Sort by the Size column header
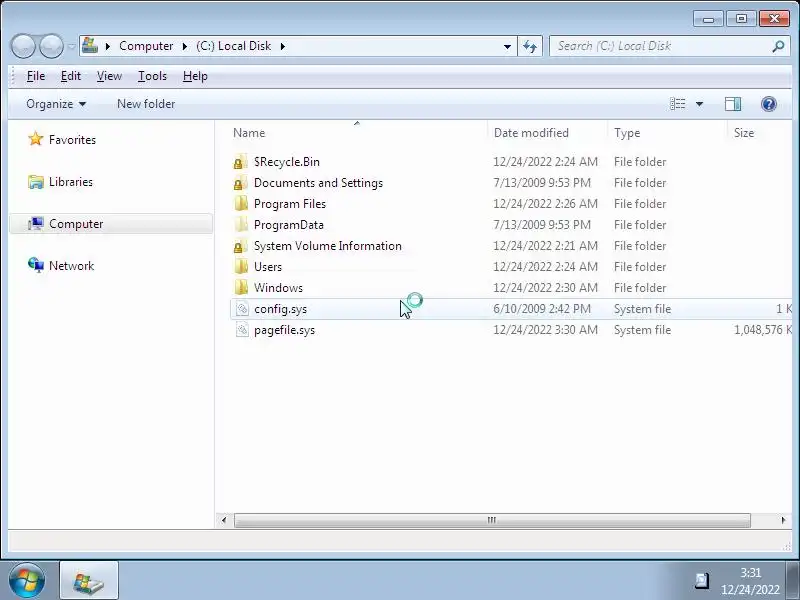This screenshot has height=600, width=800. point(744,133)
